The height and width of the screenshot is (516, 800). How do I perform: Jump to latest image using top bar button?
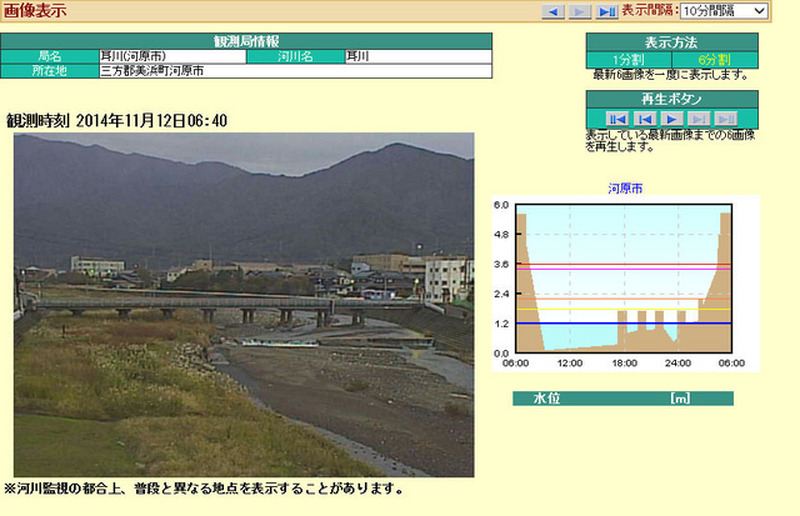[x=607, y=11]
